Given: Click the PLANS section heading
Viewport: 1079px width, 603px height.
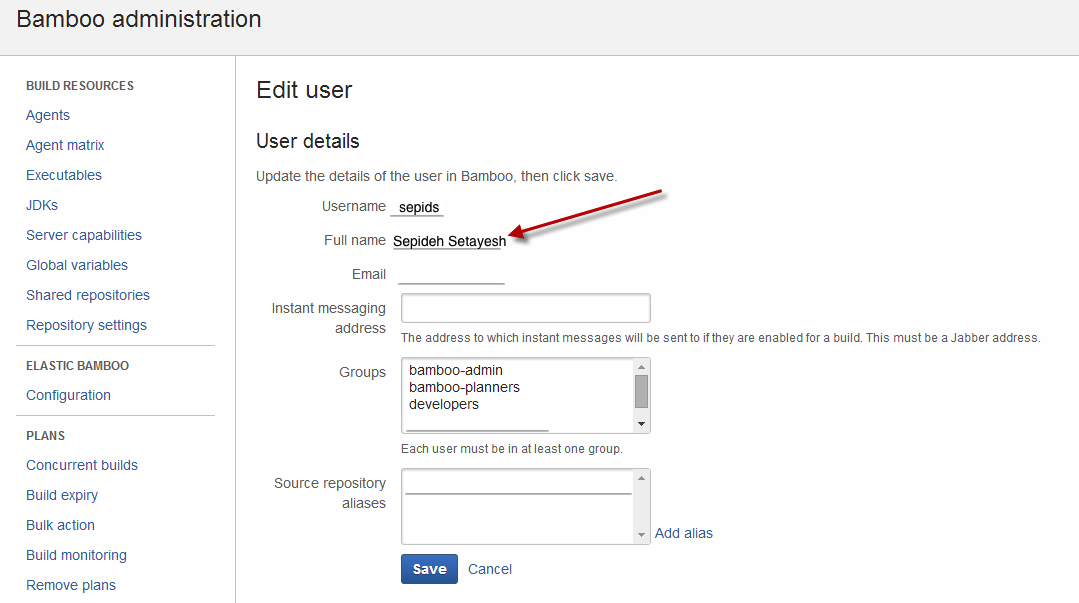Looking at the screenshot, I should click(x=45, y=436).
